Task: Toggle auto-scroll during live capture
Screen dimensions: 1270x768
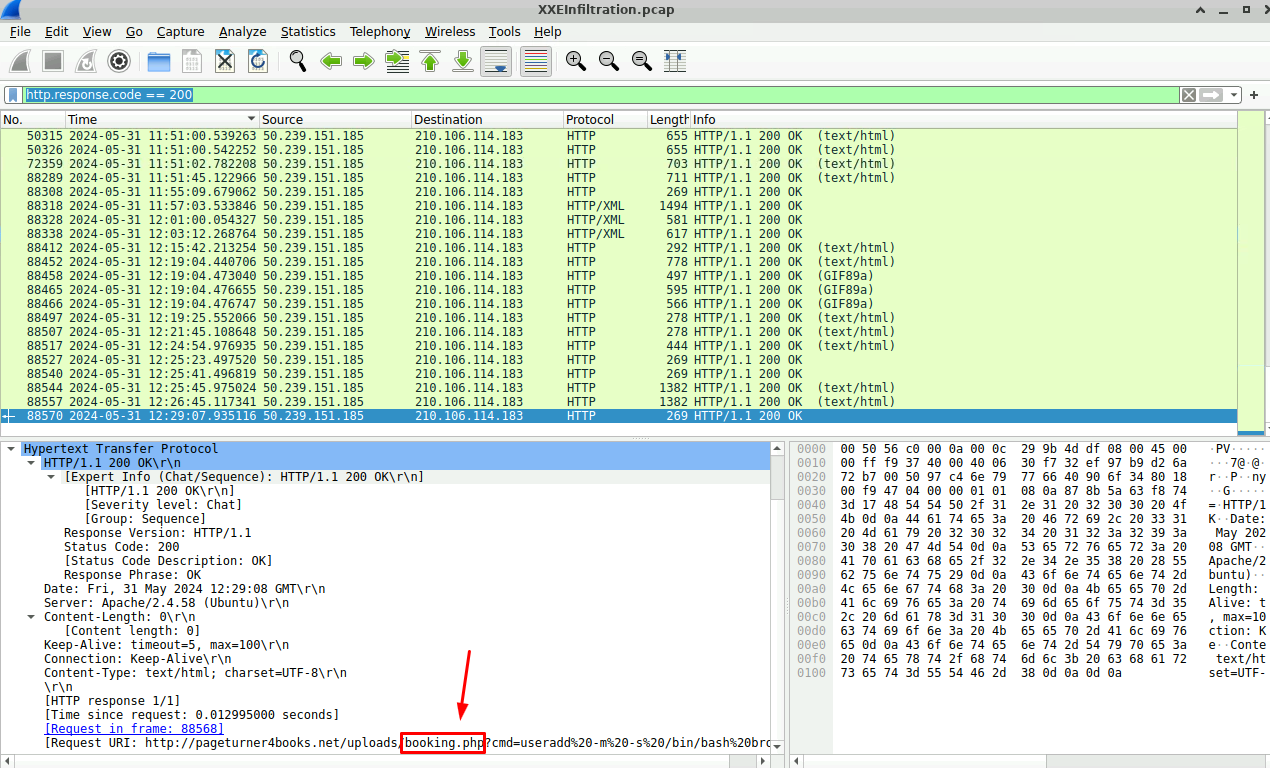Action: (496, 61)
